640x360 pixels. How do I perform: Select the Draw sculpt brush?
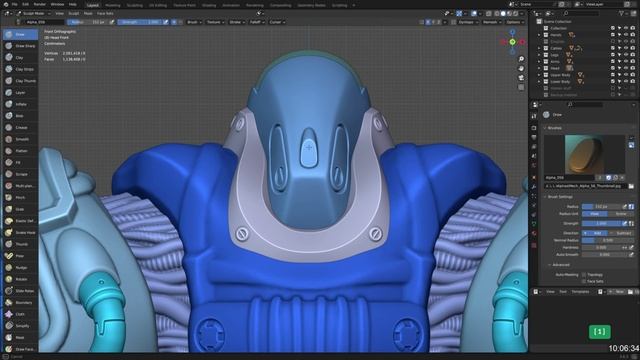pos(20,34)
